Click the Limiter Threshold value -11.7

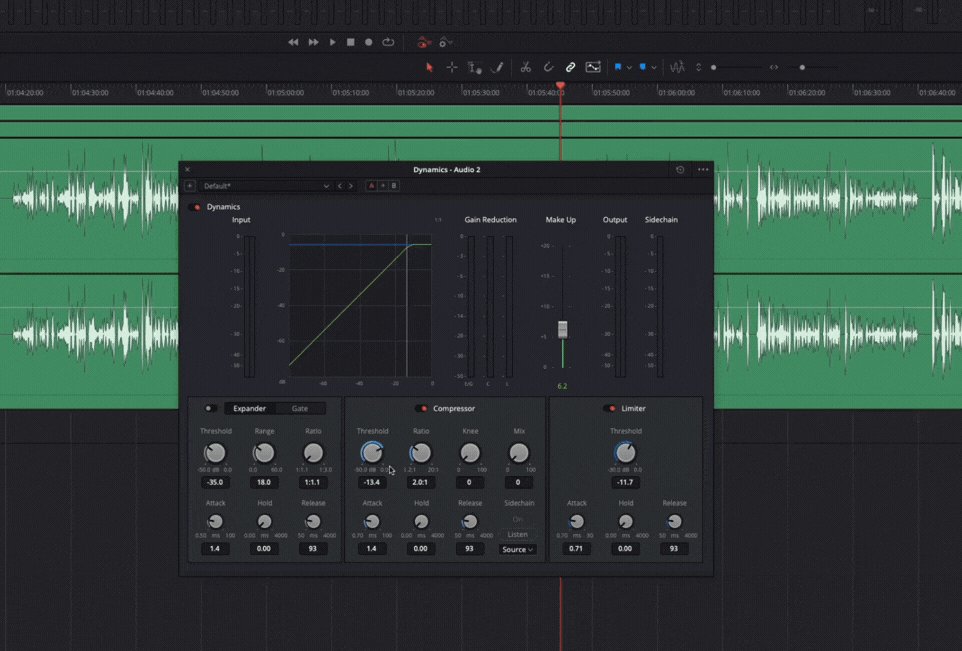click(625, 482)
